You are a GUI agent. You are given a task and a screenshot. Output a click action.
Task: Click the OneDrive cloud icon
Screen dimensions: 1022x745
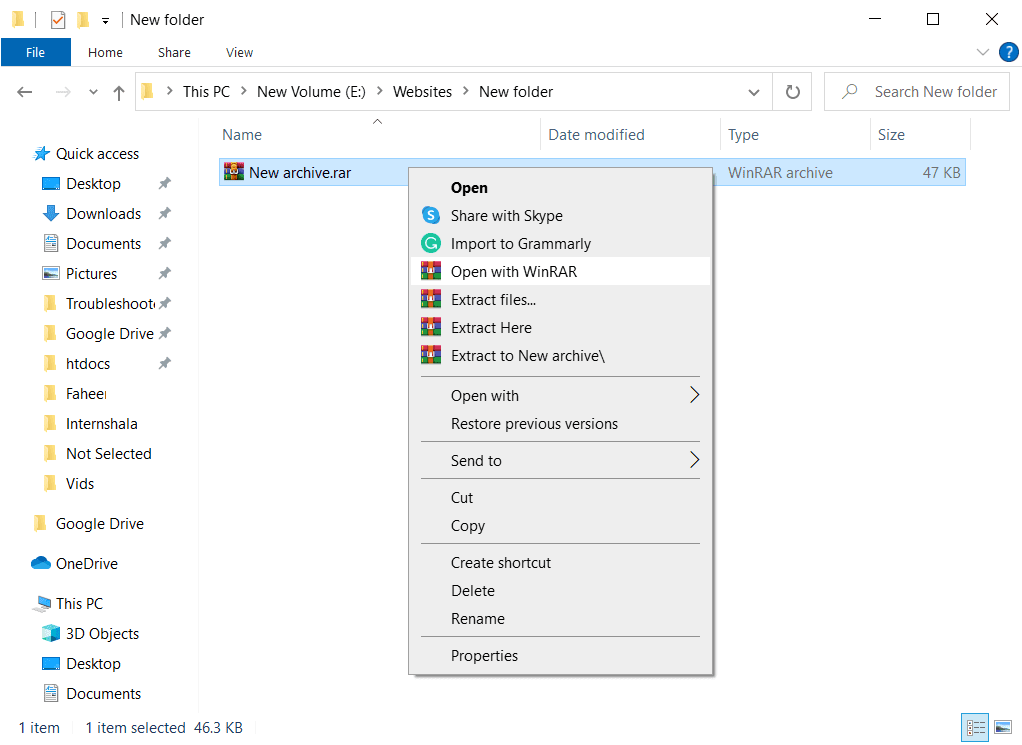(x=40, y=562)
